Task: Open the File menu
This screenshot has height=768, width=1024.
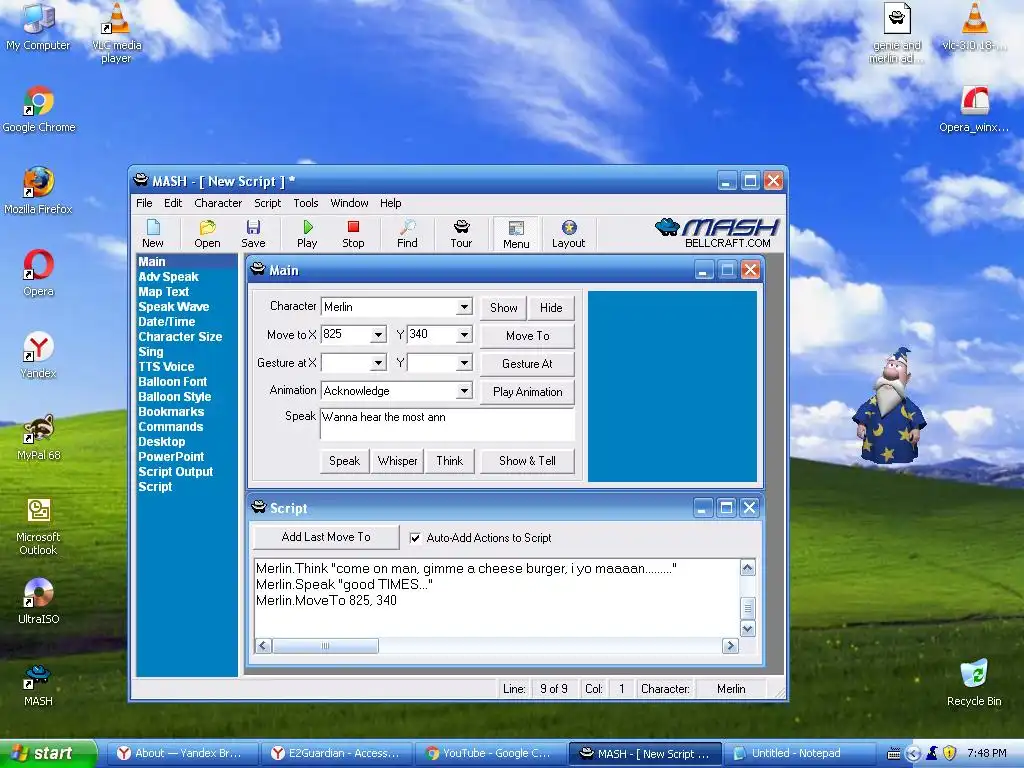Action: click(144, 203)
